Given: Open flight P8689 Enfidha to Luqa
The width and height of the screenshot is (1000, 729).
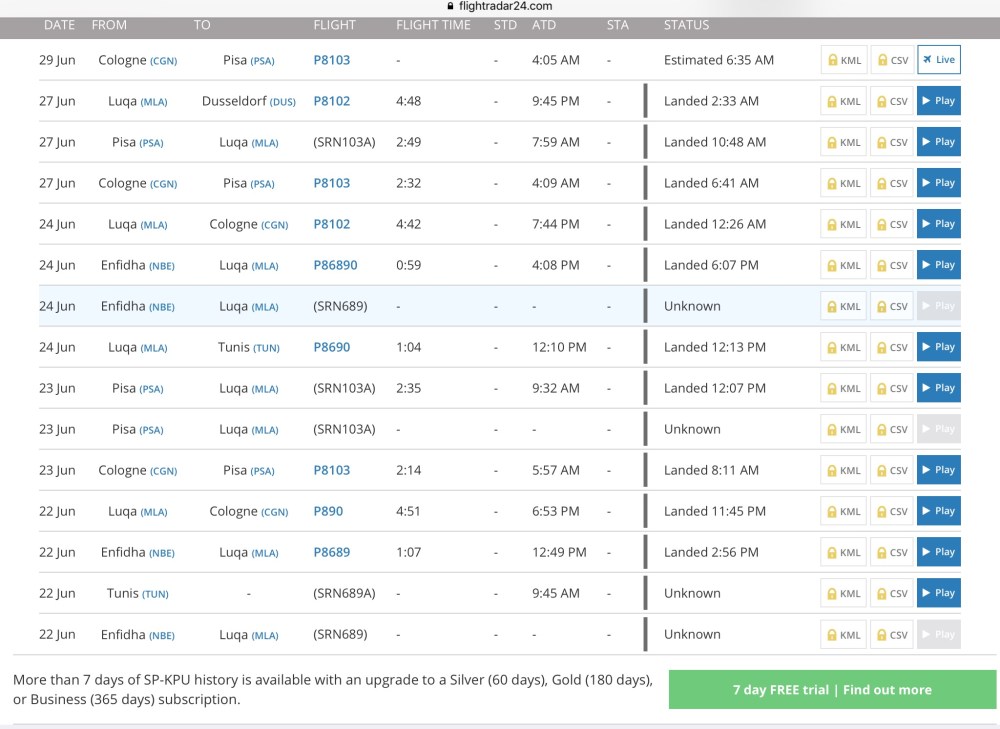Looking at the screenshot, I should point(331,552).
